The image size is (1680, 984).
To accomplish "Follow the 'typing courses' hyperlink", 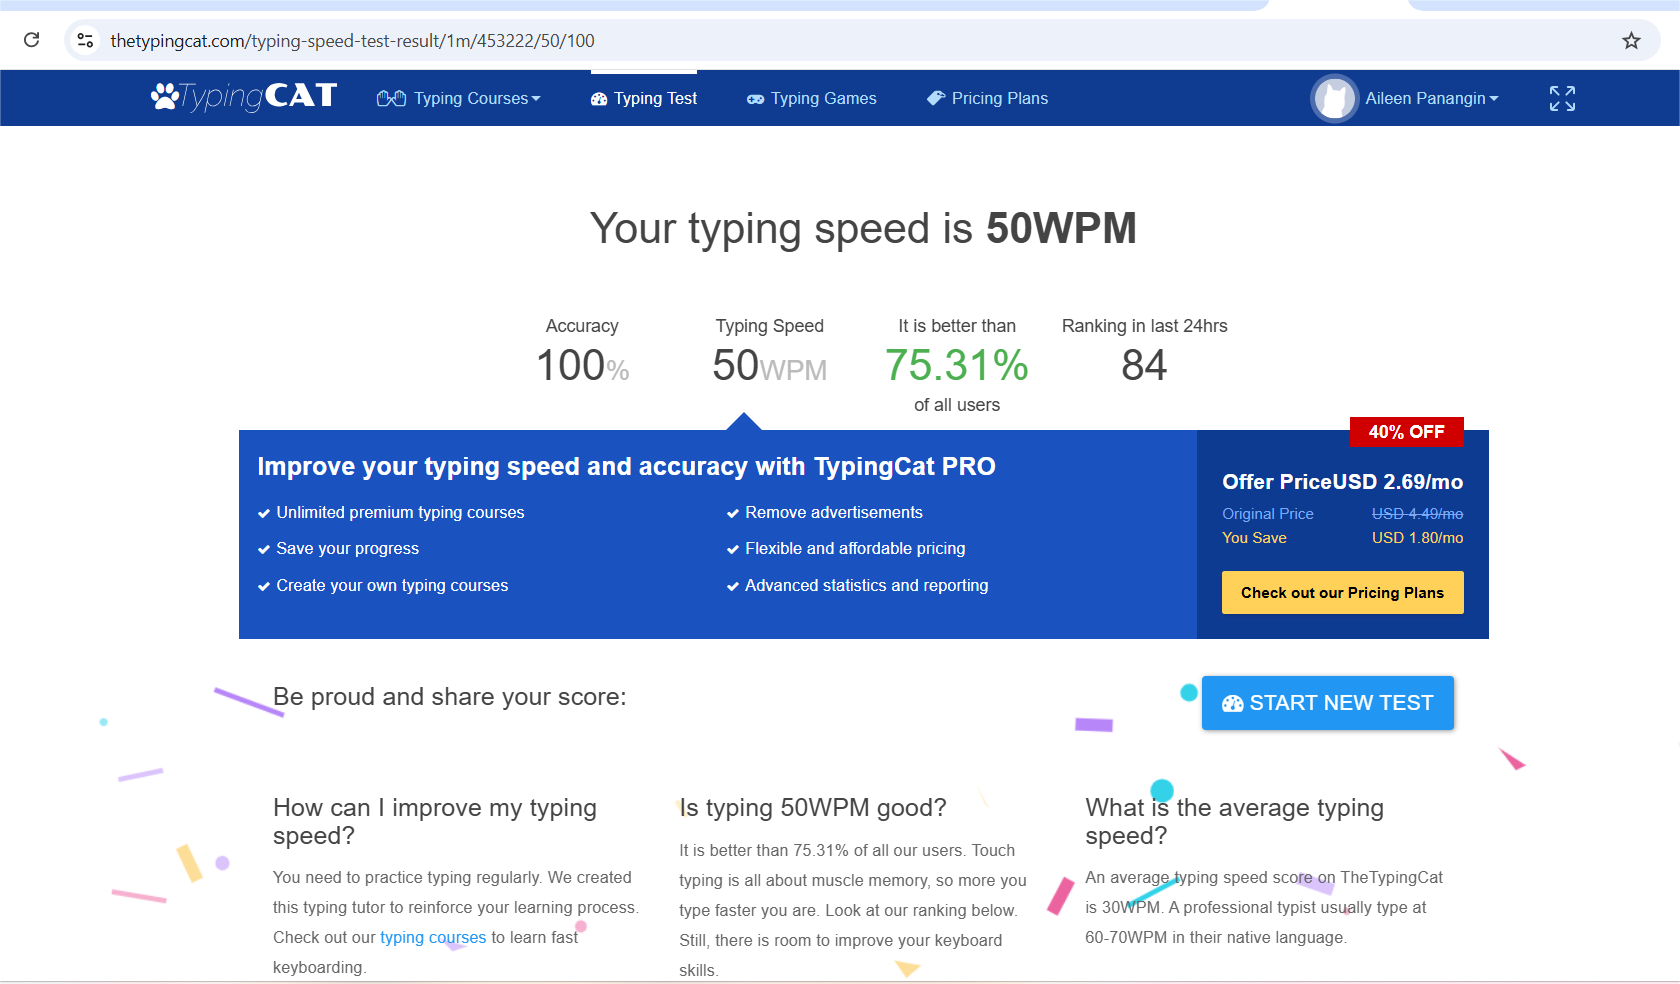I will [433, 937].
